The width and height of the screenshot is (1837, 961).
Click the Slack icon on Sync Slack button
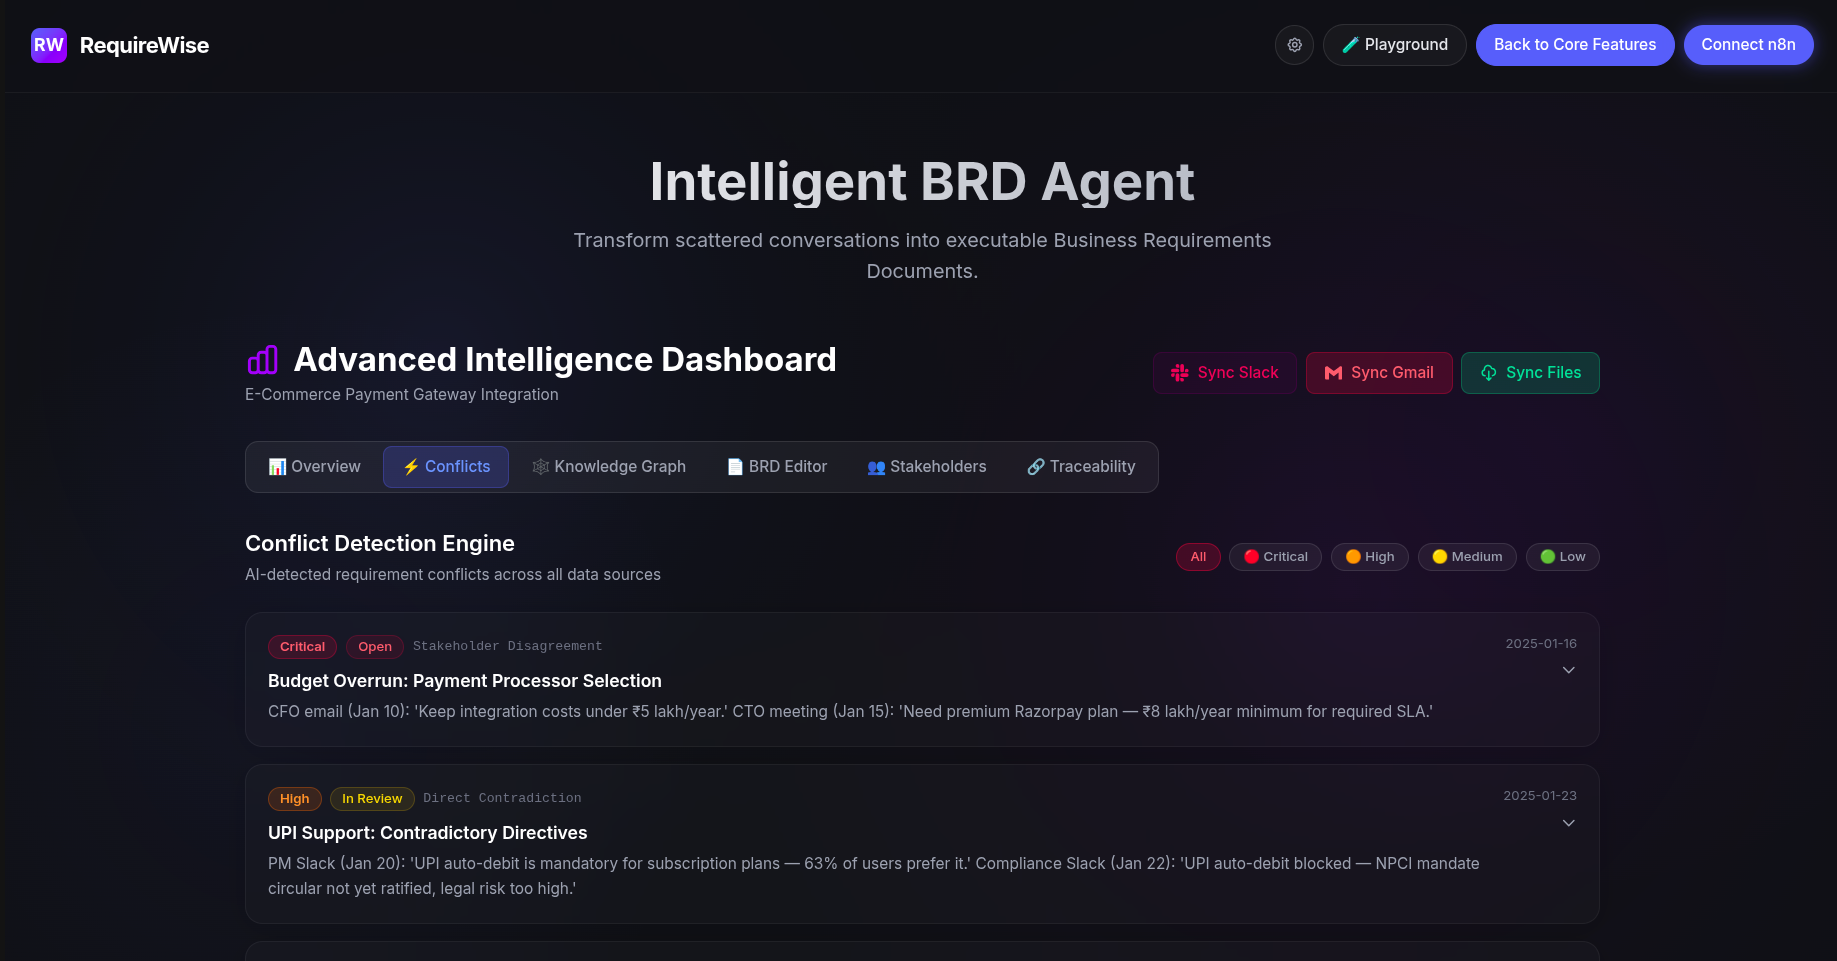tap(1180, 372)
